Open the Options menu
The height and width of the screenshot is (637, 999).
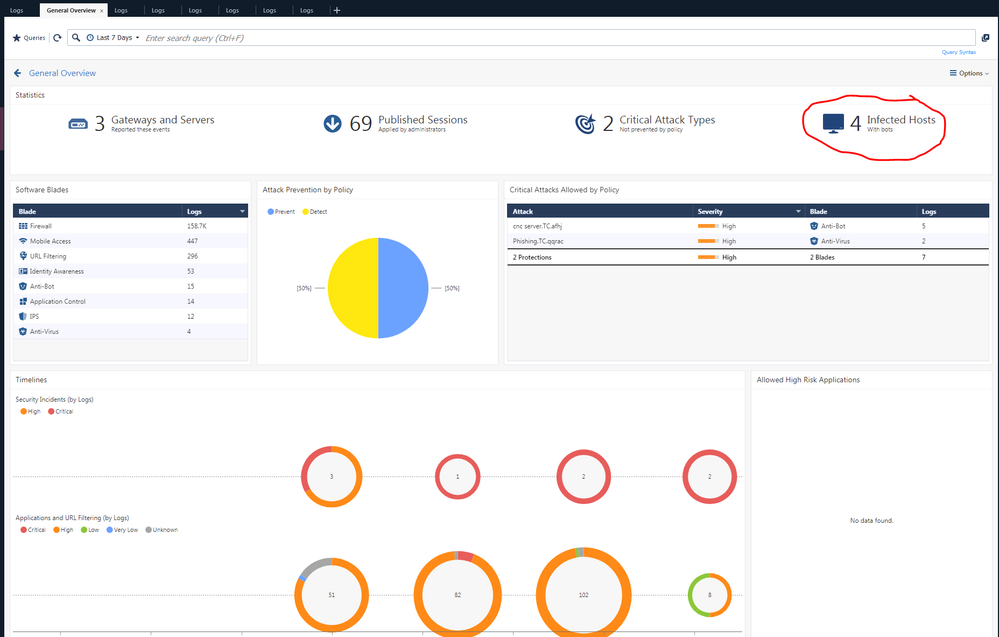[x=969, y=73]
